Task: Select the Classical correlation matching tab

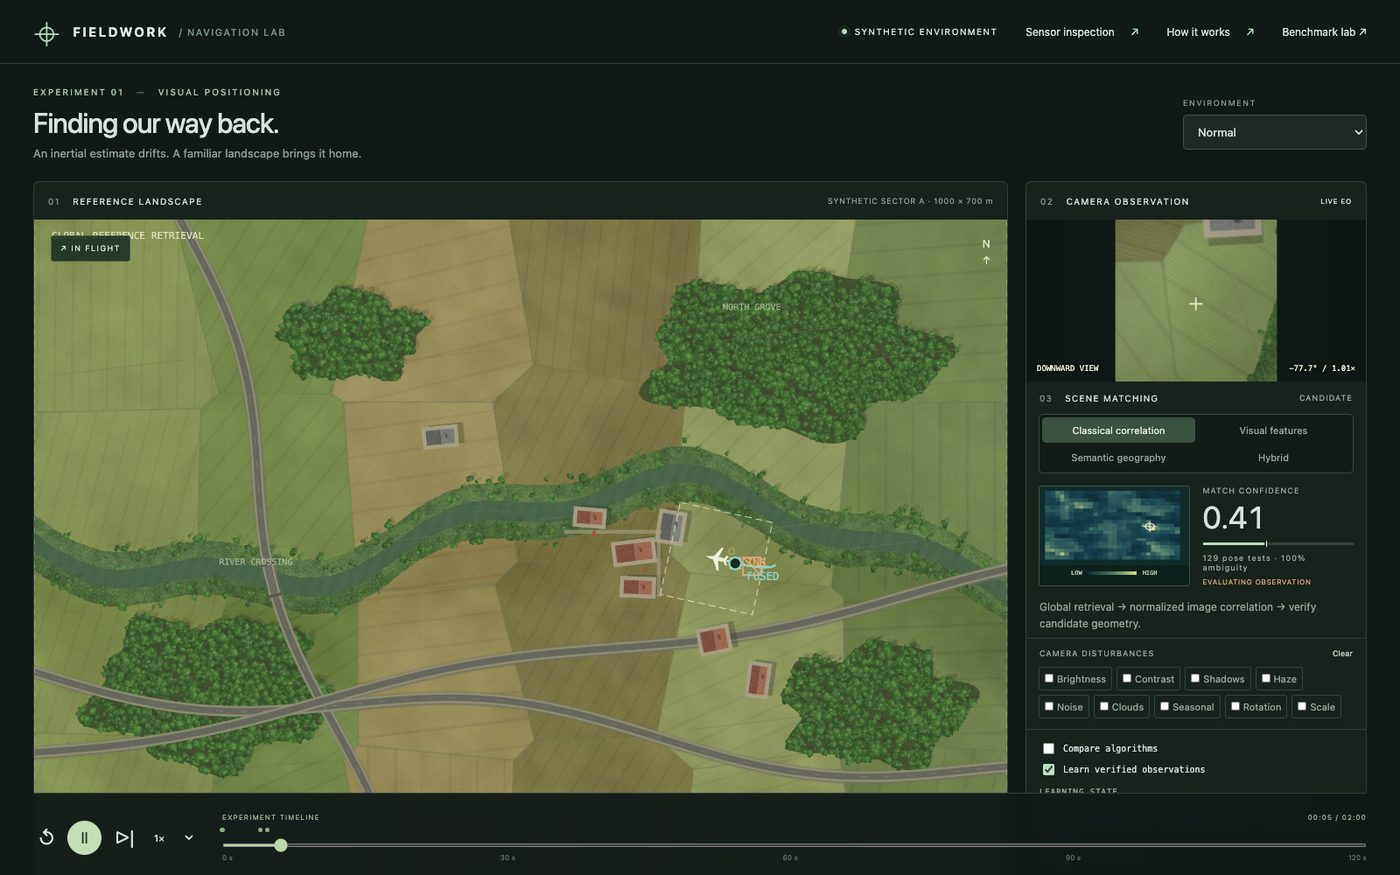Action: tap(1118, 430)
